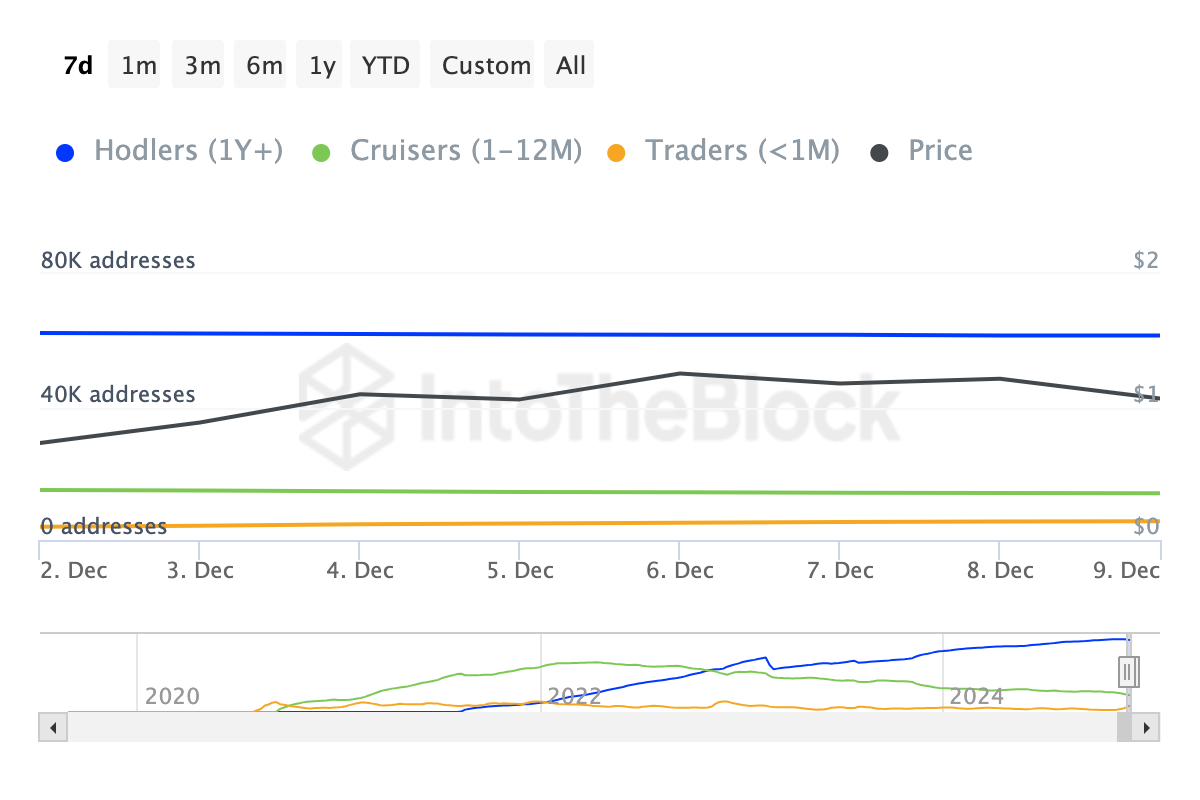1200x800 pixels.
Task: Choose the YTD range
Action: pyautogui.click(x=386, y=65)
